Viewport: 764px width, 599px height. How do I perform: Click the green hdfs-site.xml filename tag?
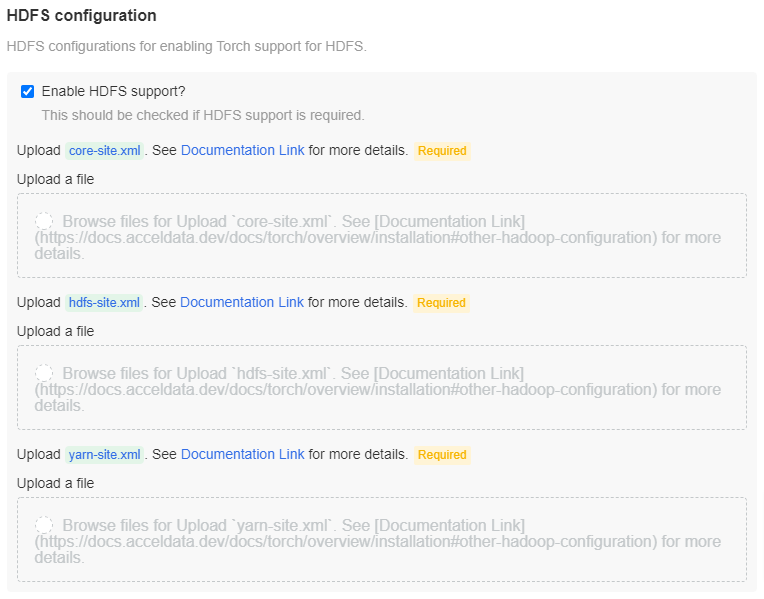pos(105,303)
